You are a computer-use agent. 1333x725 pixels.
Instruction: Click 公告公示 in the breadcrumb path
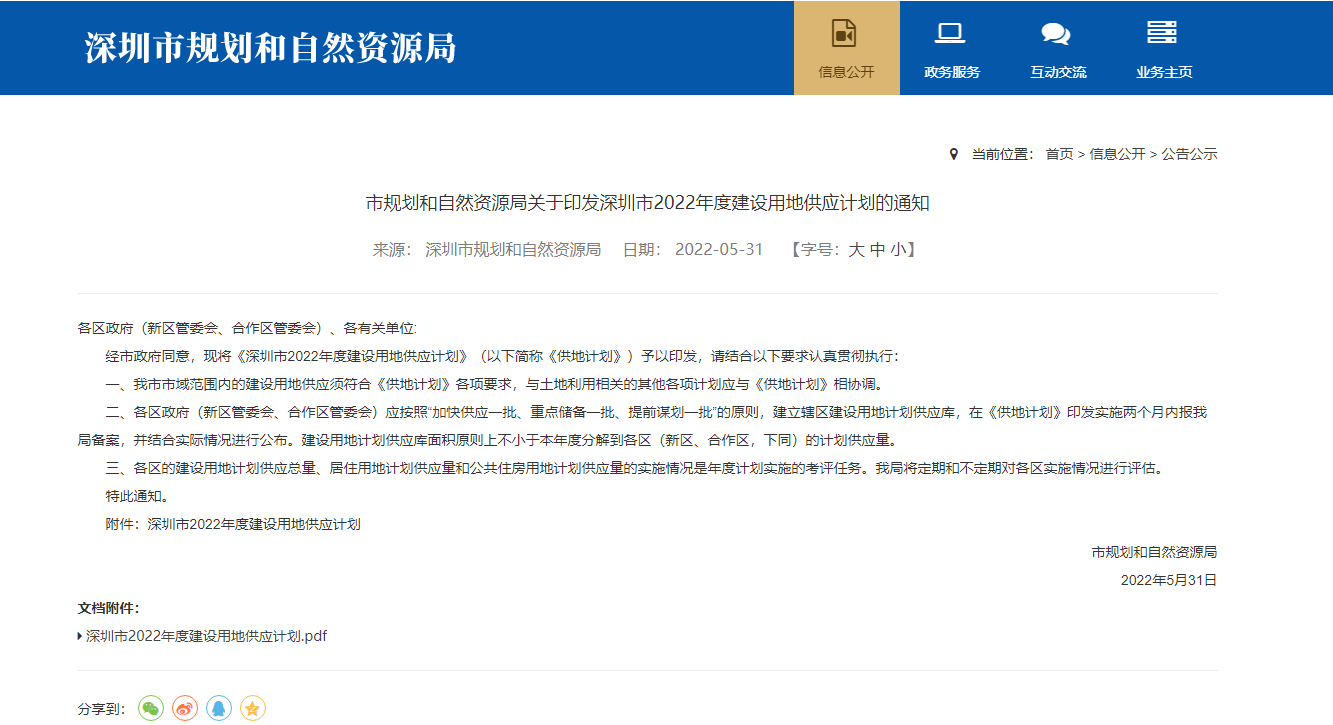tap(1189, 154)
